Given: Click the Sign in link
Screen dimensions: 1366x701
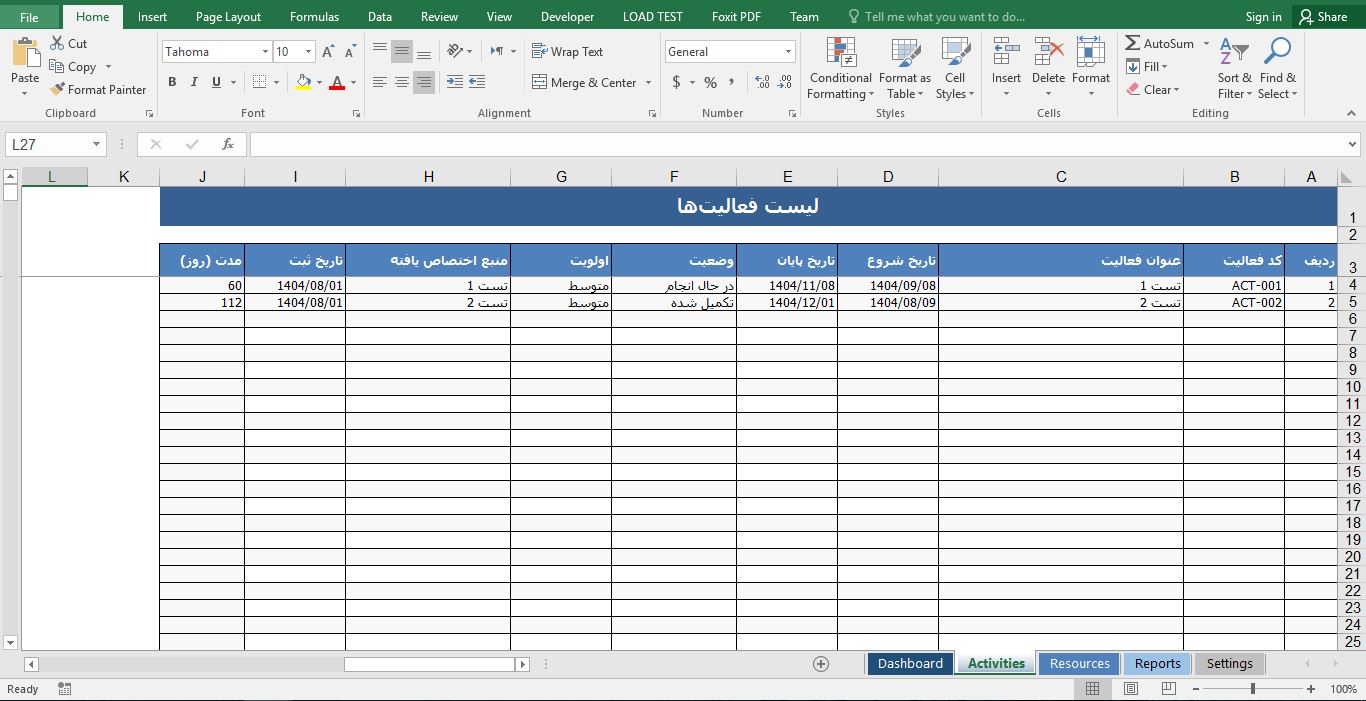Looking at the screenshot, I should [x=1263, y=16].
